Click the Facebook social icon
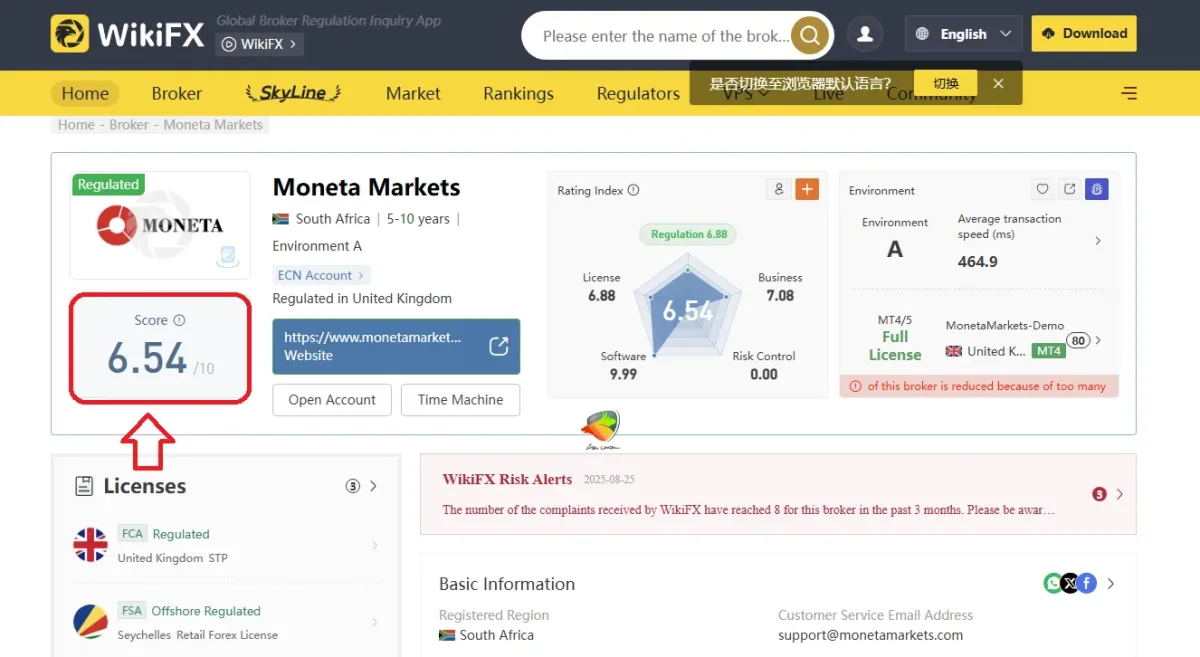1200x657 pixels. (1086, 583)
